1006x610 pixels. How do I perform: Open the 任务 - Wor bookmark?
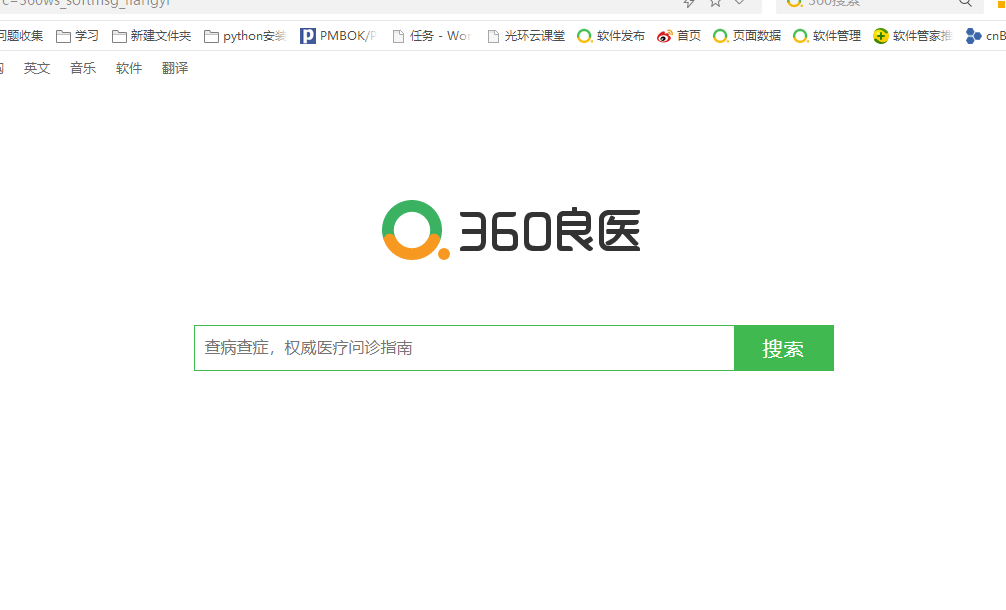pyautogui.click(x=431, y=36)
